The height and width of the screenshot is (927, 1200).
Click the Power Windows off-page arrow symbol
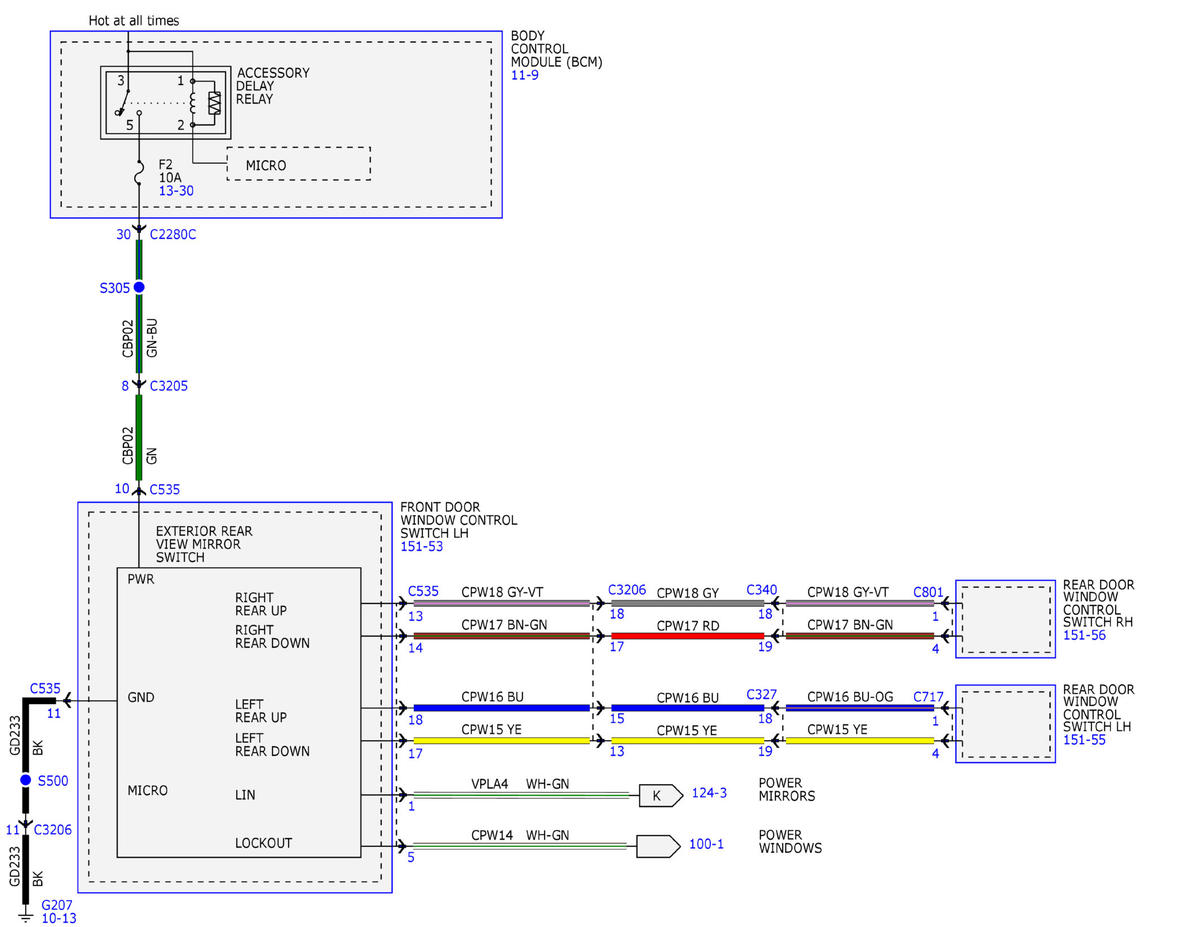pyautogui.click(x=660, y=846)
